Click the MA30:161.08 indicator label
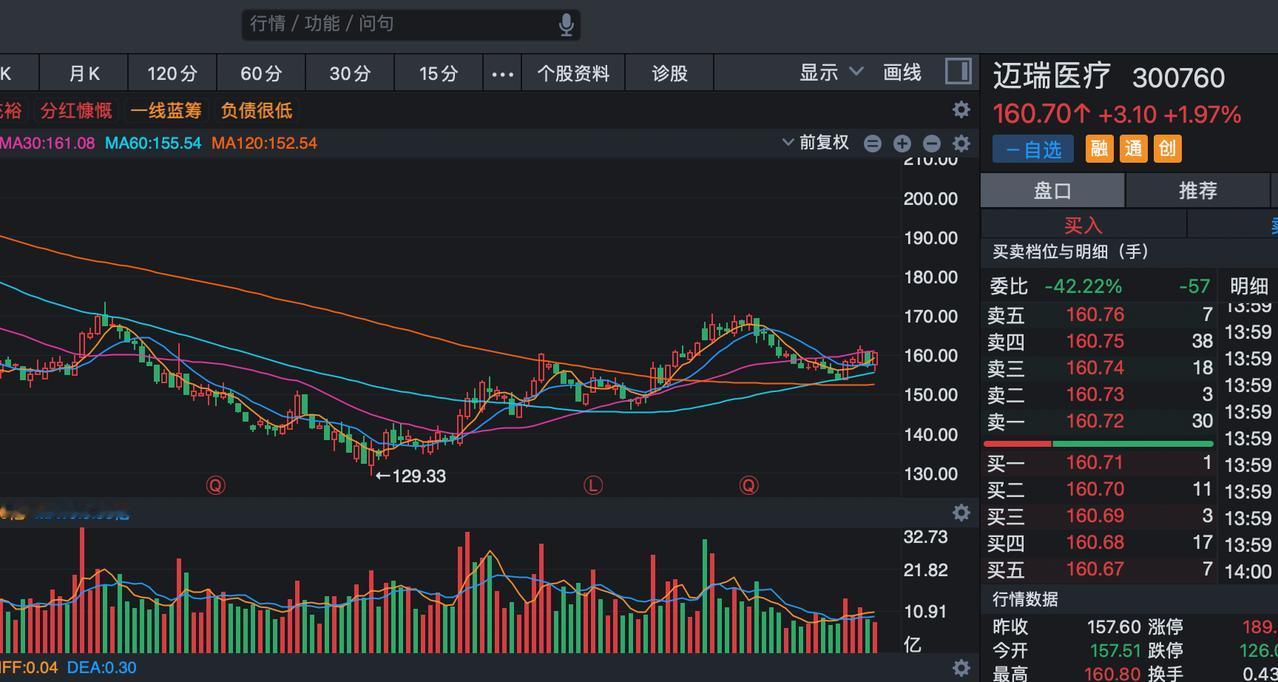 point(47,143)
